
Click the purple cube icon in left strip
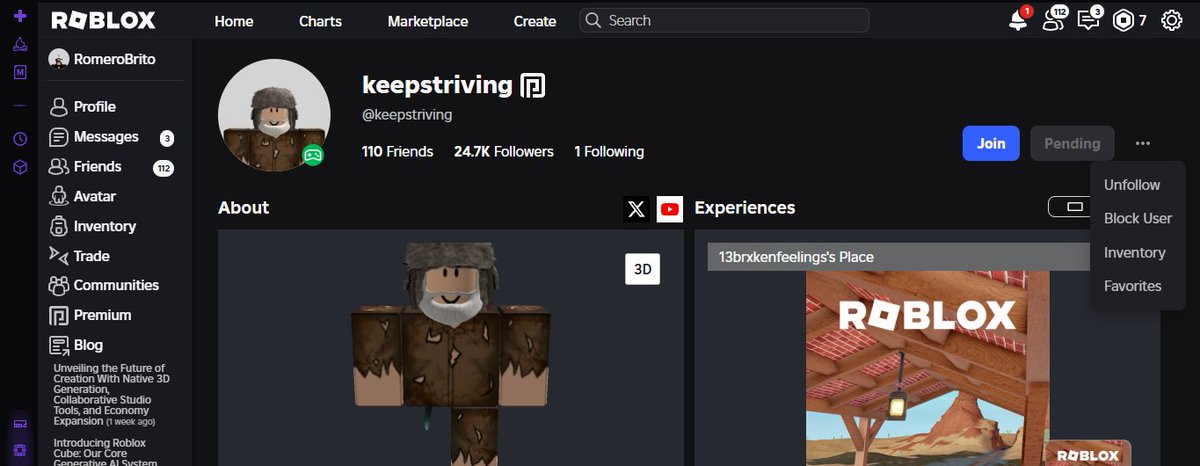tap(20, 167)
